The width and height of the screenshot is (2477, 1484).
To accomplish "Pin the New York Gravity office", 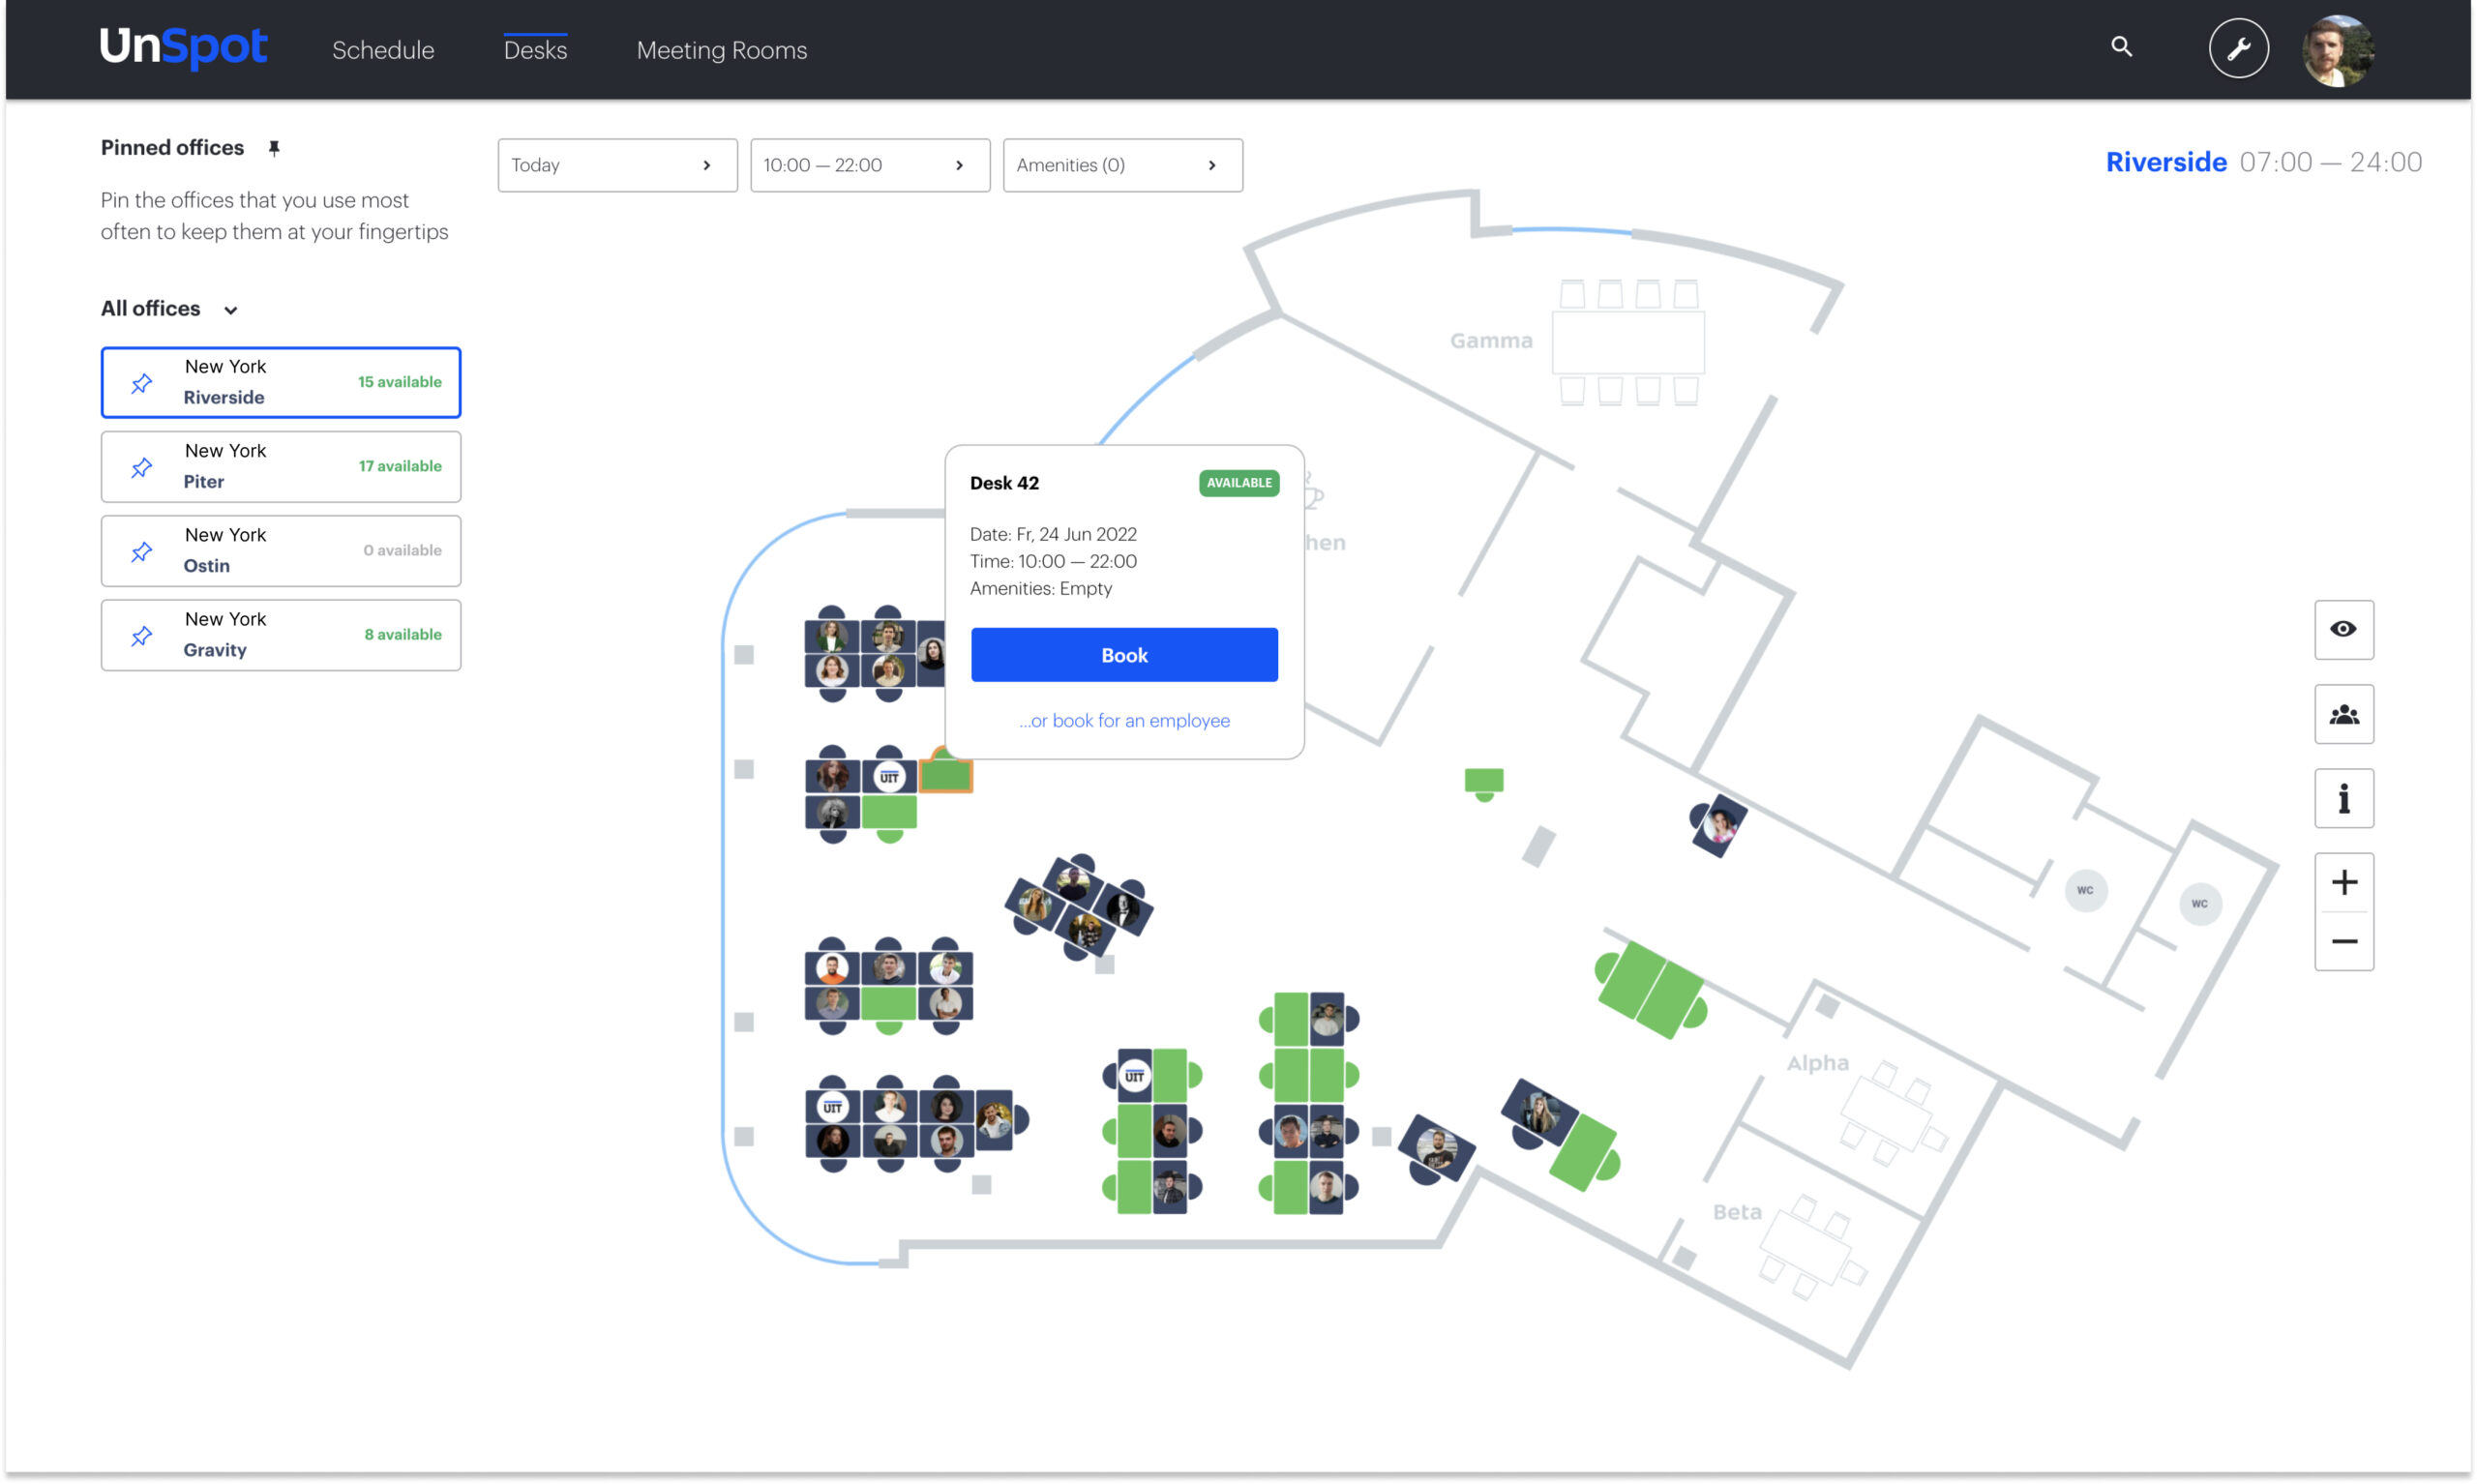I will tap(142, 636).
